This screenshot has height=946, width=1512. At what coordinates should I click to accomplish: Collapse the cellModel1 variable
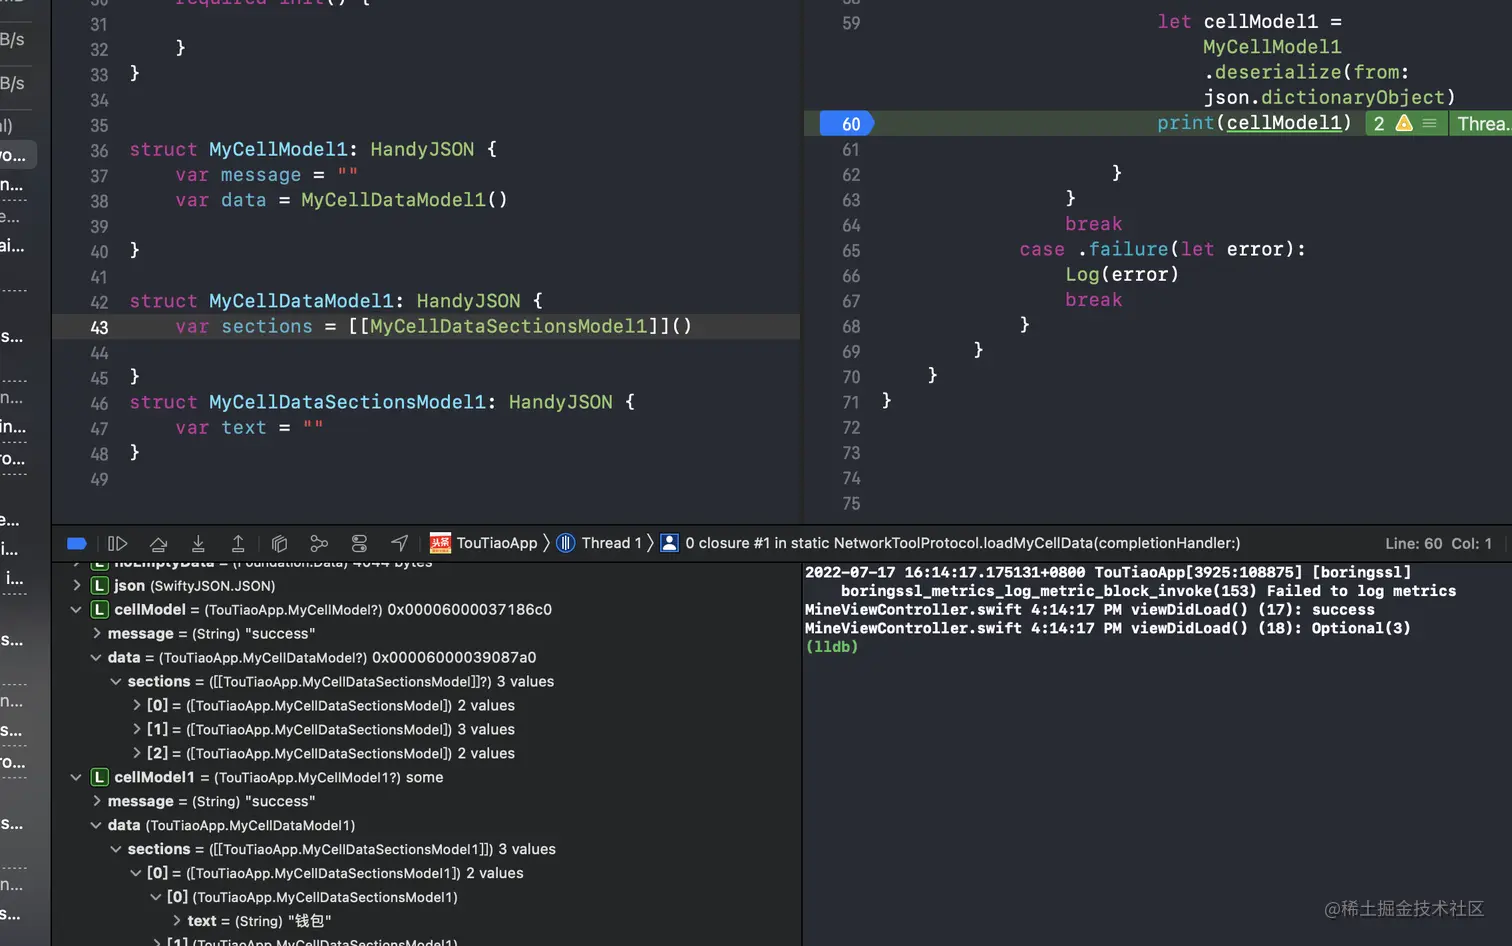tap(76, 777)
